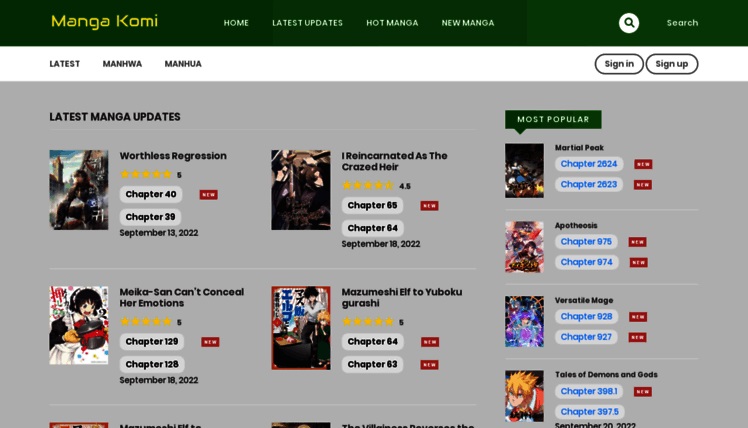Open Versatile Mage cover thumbnail
The height and width of the screenshot is (428, 748).
point(524,321)
